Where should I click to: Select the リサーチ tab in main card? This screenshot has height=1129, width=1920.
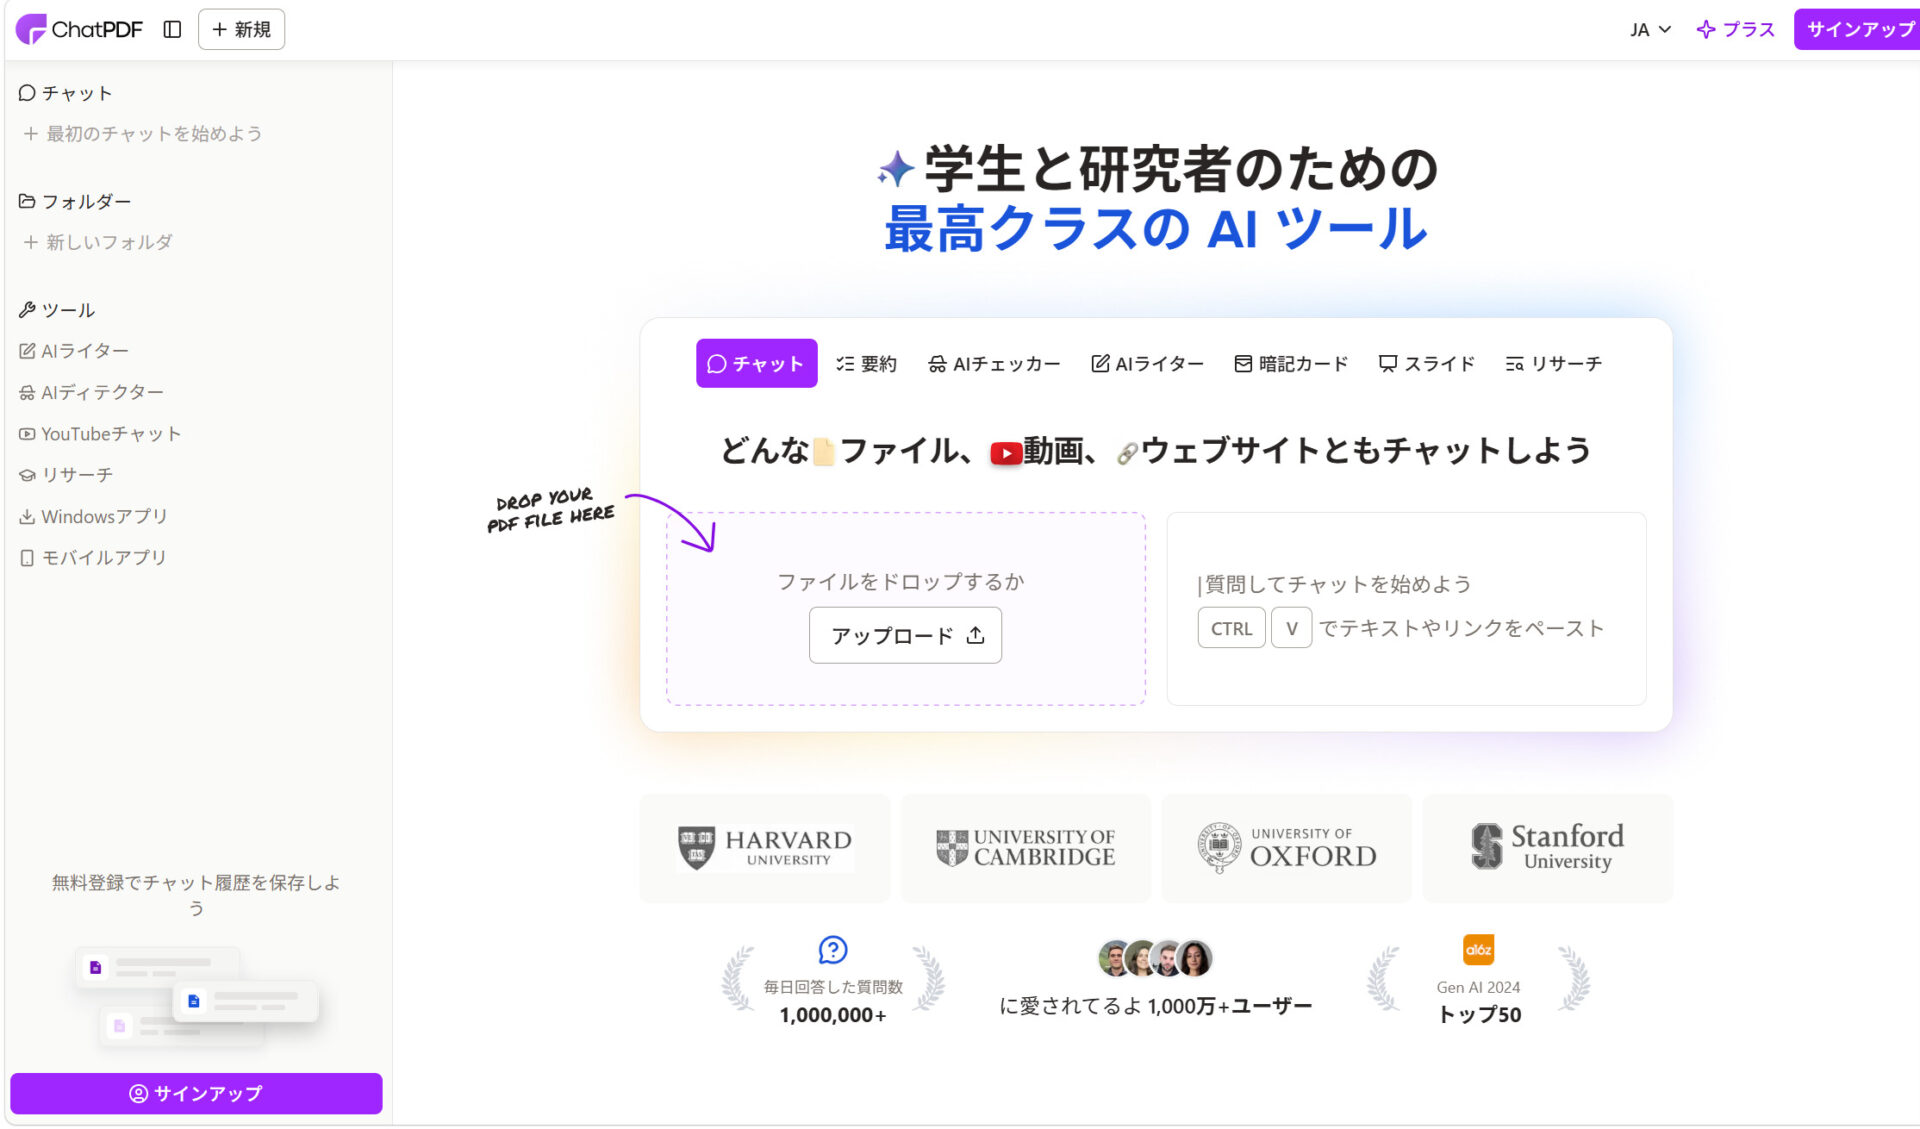point(1553,363)
